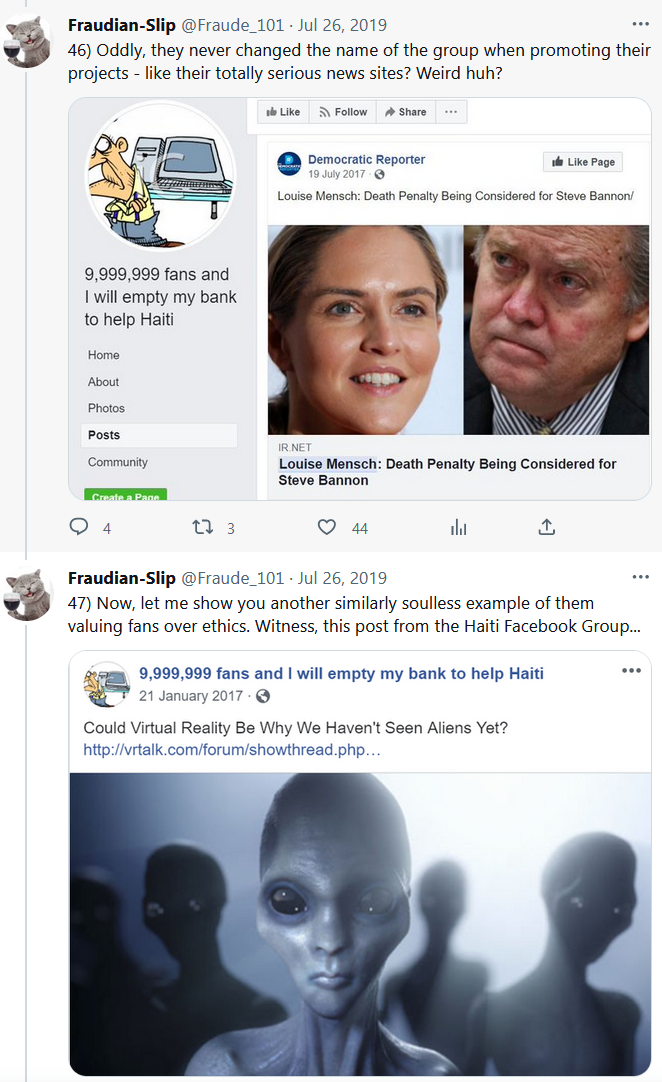This screenshot has width=662, height=1082.
Task: Expand the ellipsis menu beside Share
Action: pos(451,112)
